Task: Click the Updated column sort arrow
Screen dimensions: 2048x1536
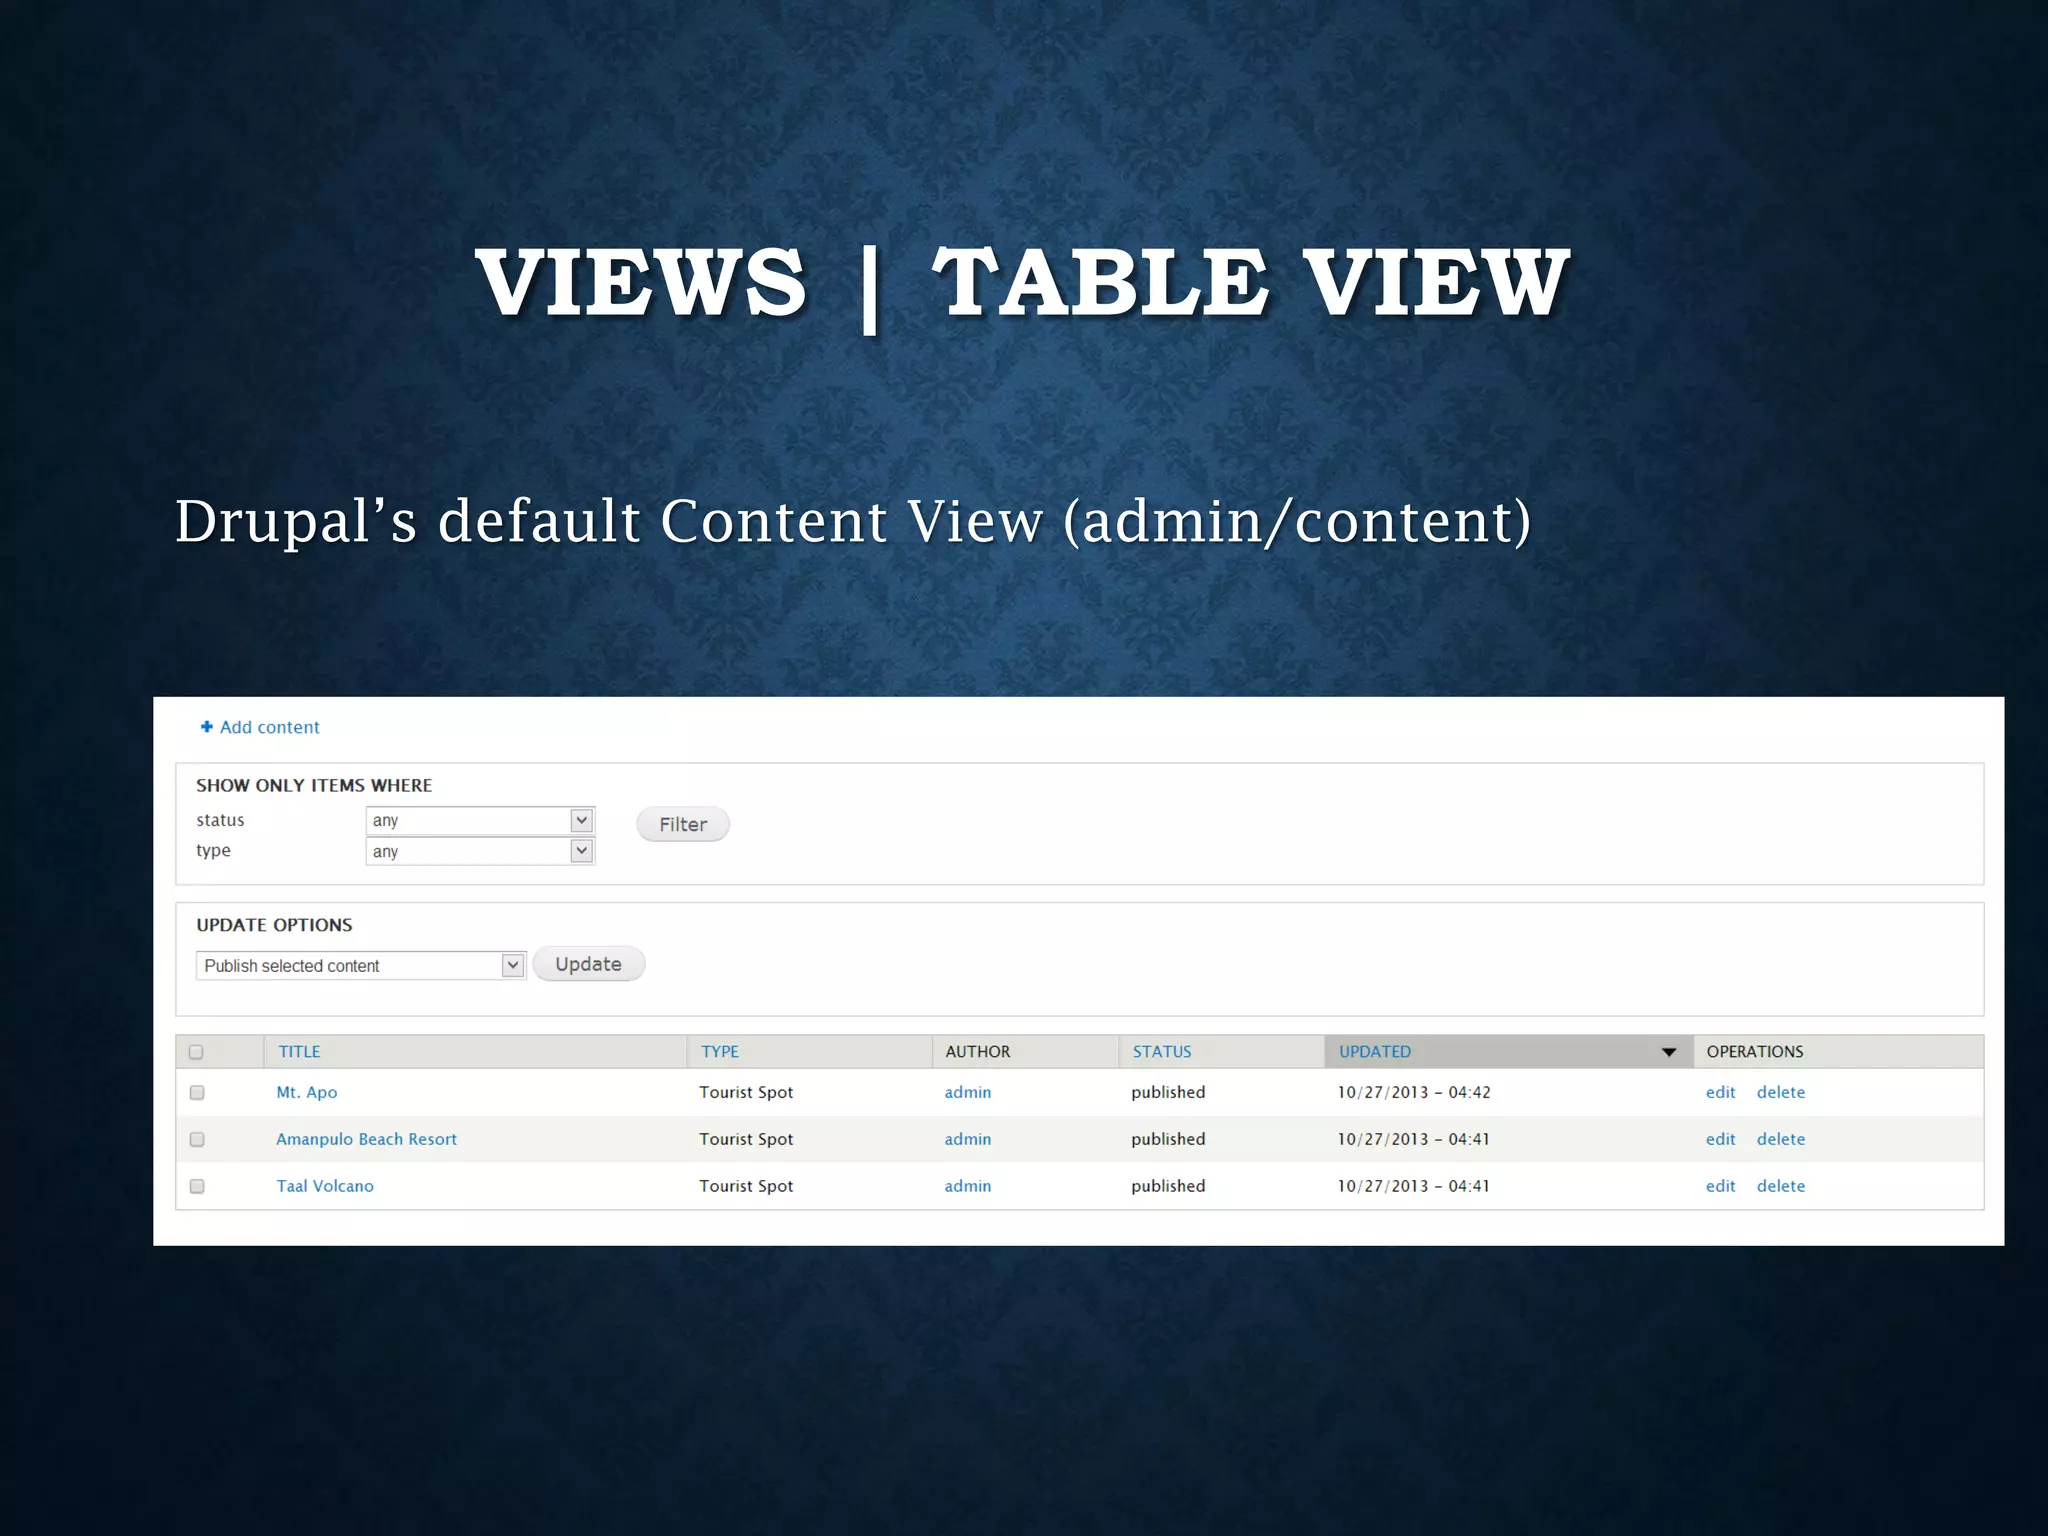Action: pos(1668,1052)
